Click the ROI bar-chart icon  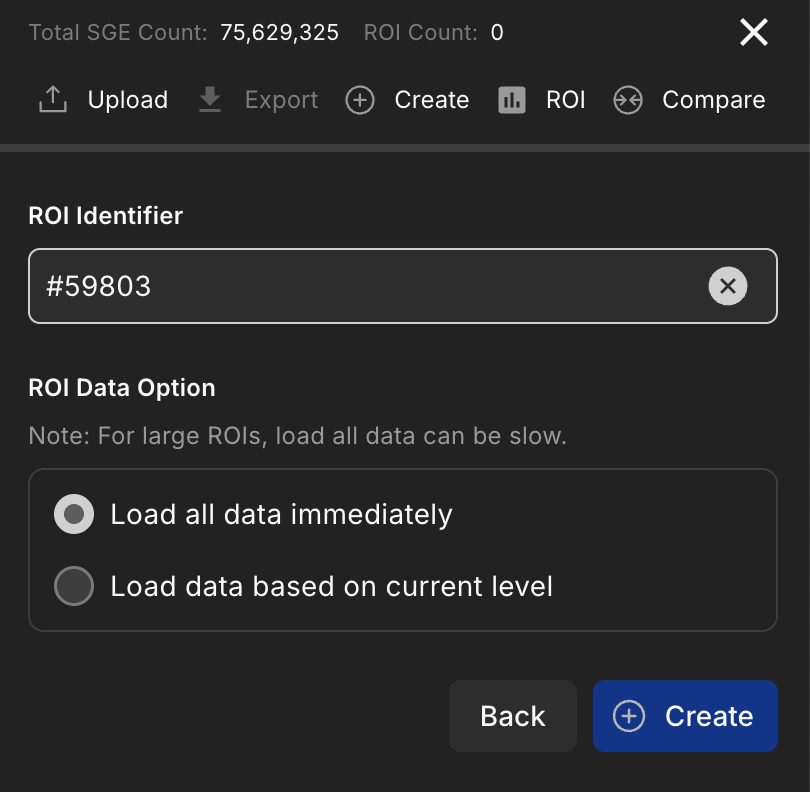coord(512,100)
